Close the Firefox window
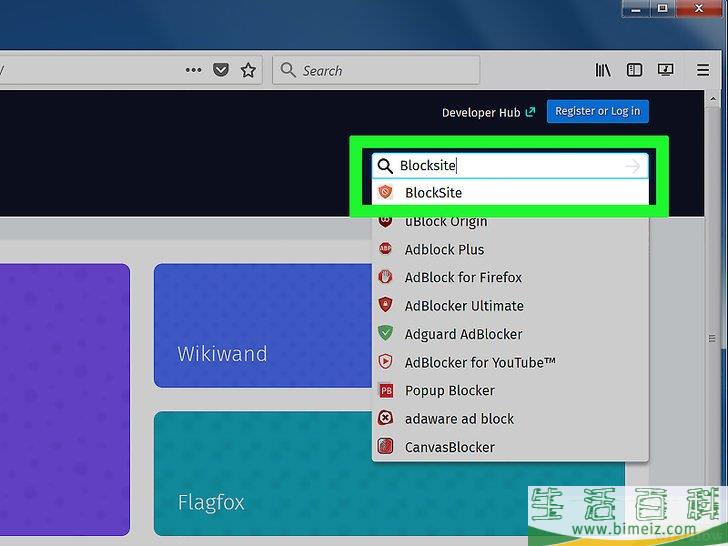 coord(699,8)
